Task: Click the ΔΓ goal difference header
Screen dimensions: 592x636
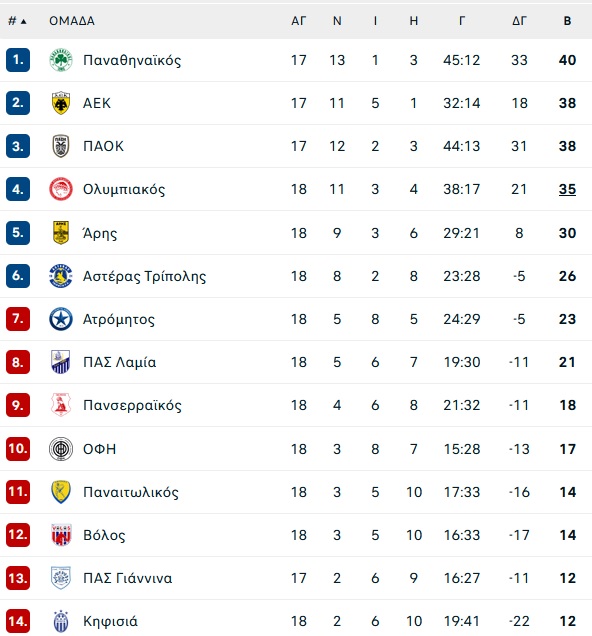Action: 519,21
